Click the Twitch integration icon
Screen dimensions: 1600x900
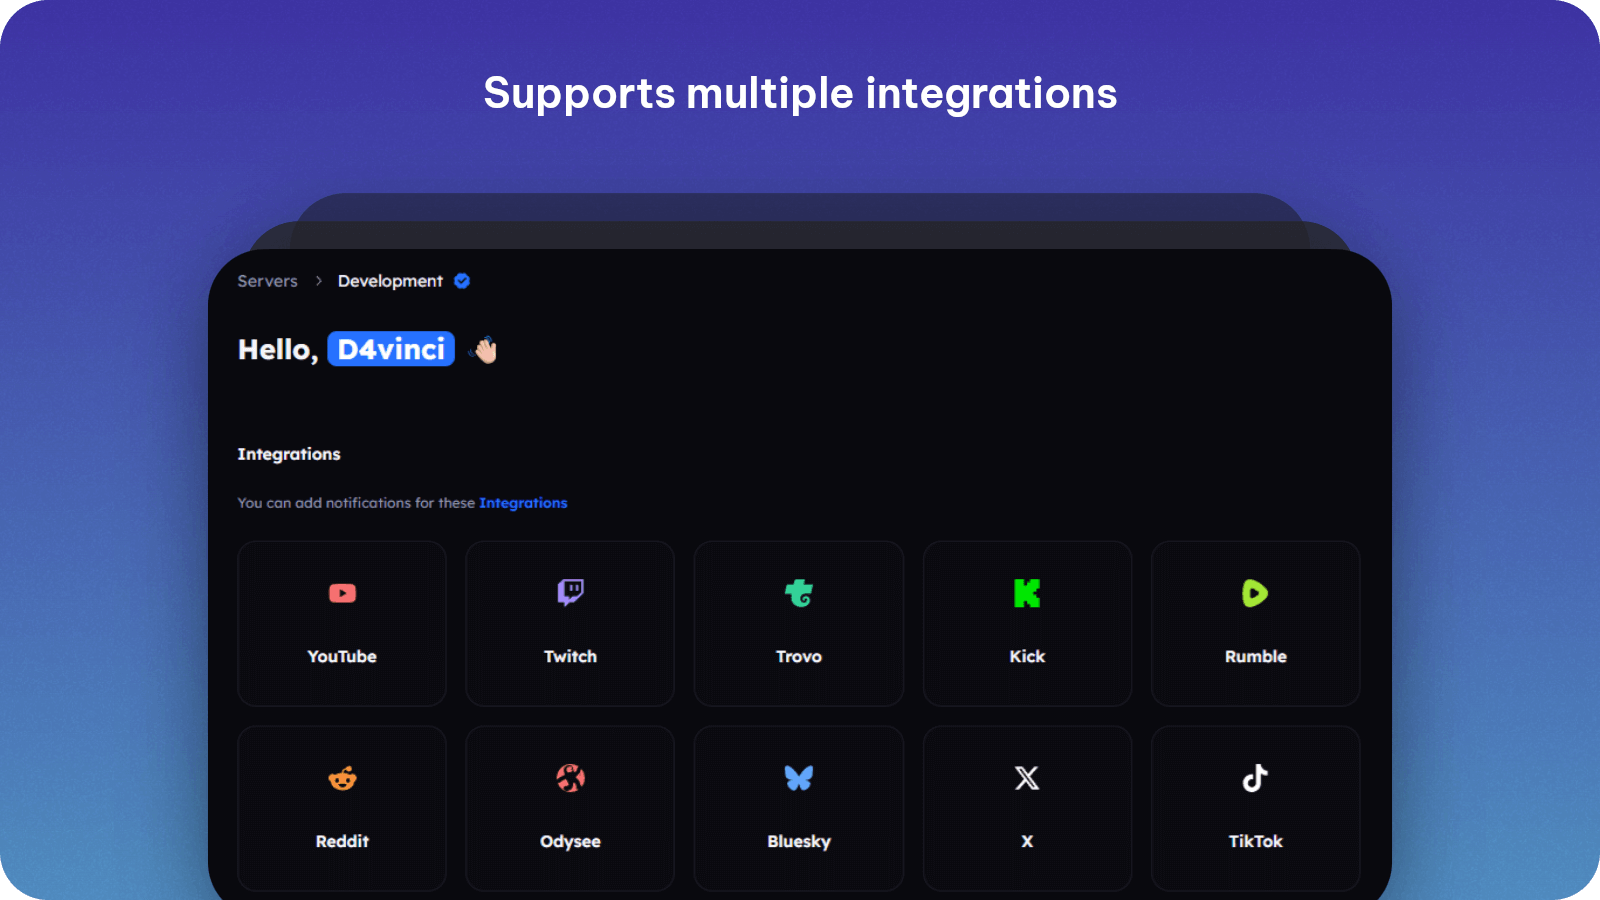[570, 593]
